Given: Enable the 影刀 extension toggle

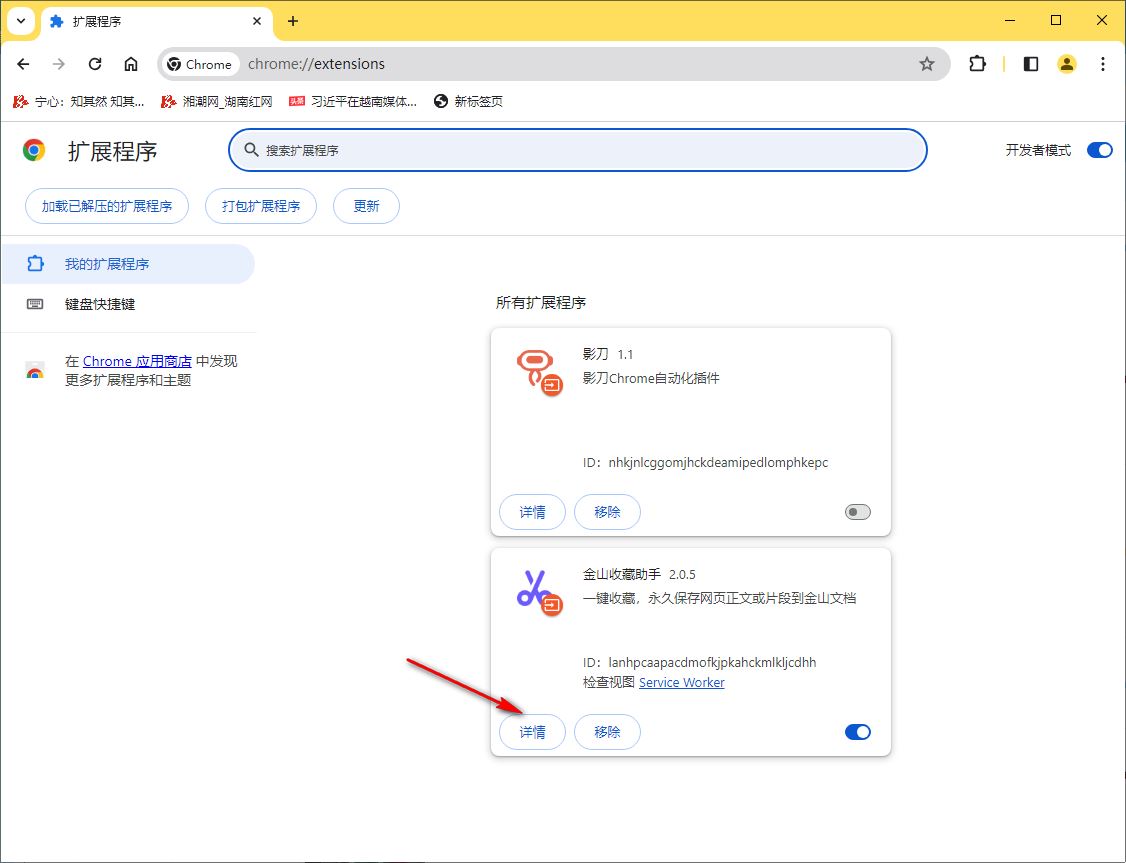Looking at the screenshot, I should [x=857, y=512].
